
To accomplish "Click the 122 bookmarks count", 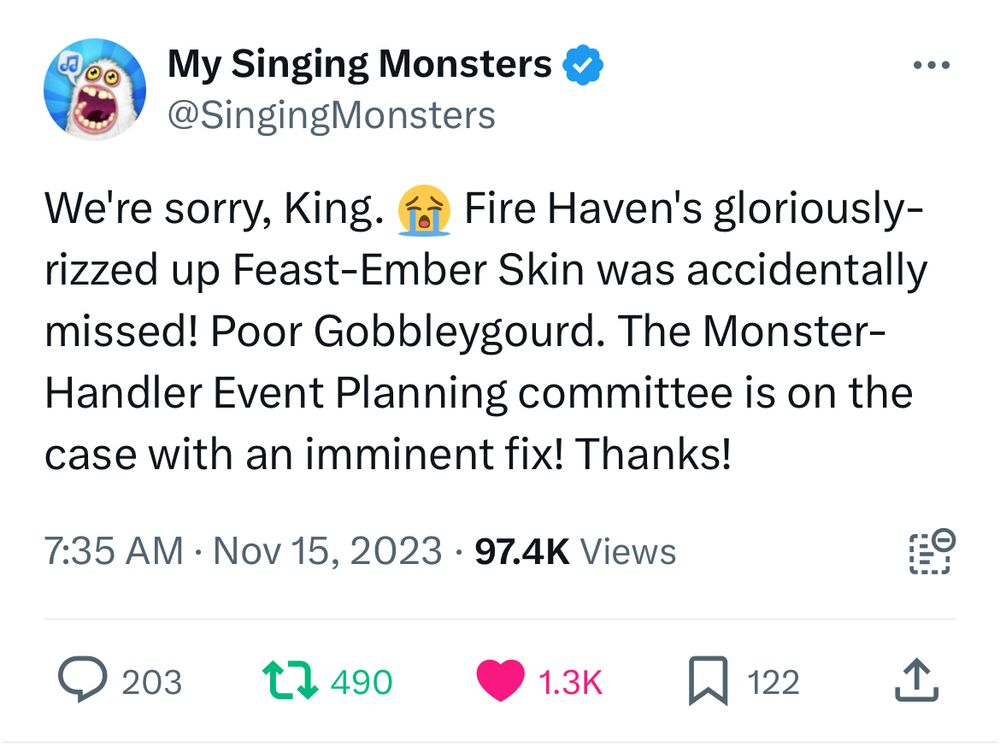I will click(x=774, y=682).
